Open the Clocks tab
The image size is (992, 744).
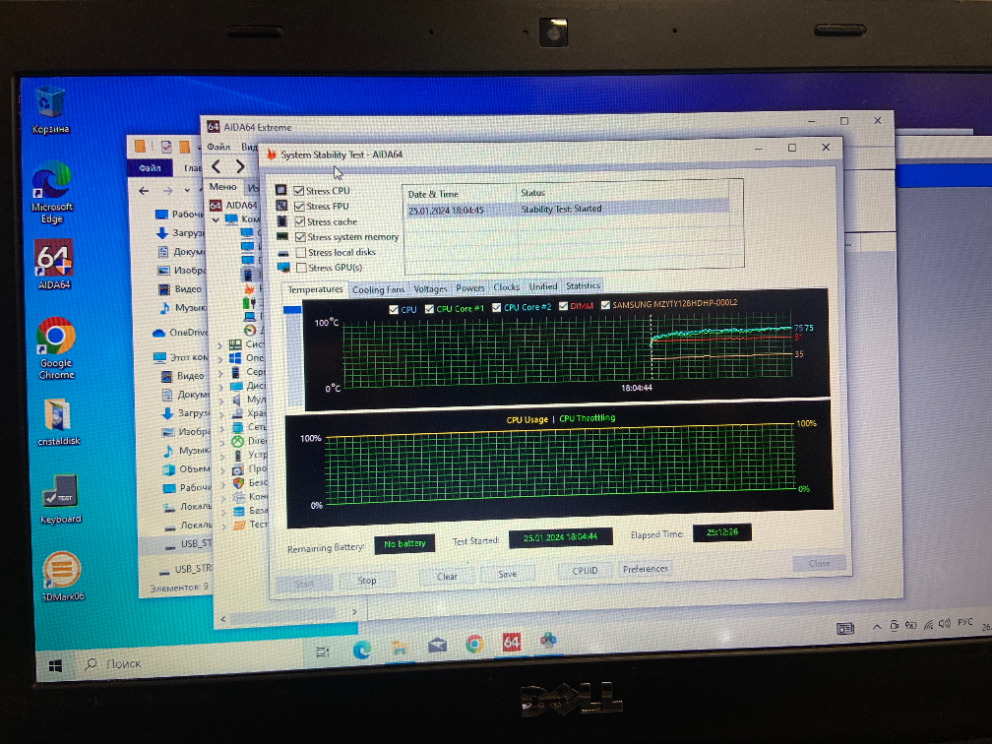point(506,287)
